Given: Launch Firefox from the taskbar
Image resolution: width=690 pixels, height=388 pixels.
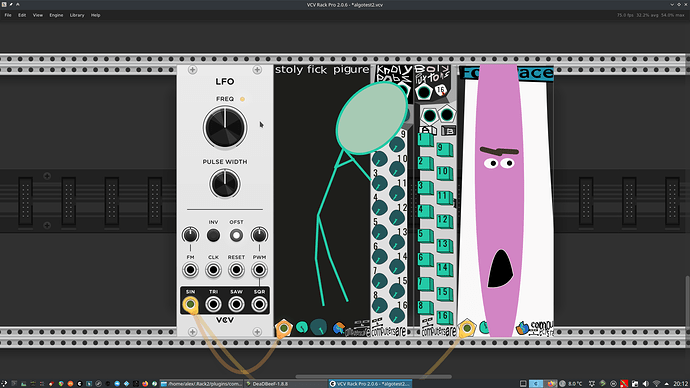Looking at the screenshot, I should [145, 384].
